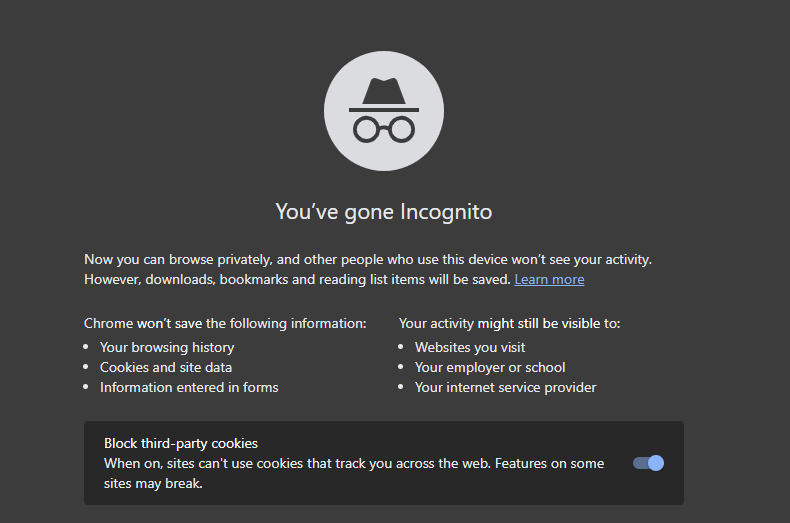Screen dimensions: 790x523
Task: Open the Learn more link
Action: [x=549, y=280]
